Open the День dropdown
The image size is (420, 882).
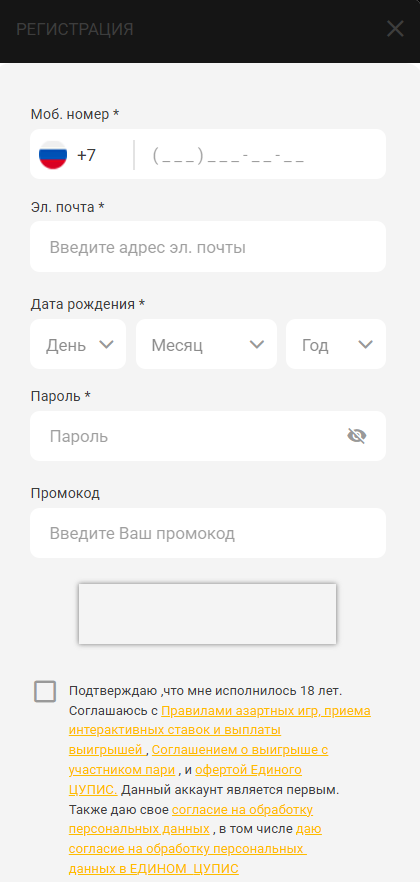point(78,344)
